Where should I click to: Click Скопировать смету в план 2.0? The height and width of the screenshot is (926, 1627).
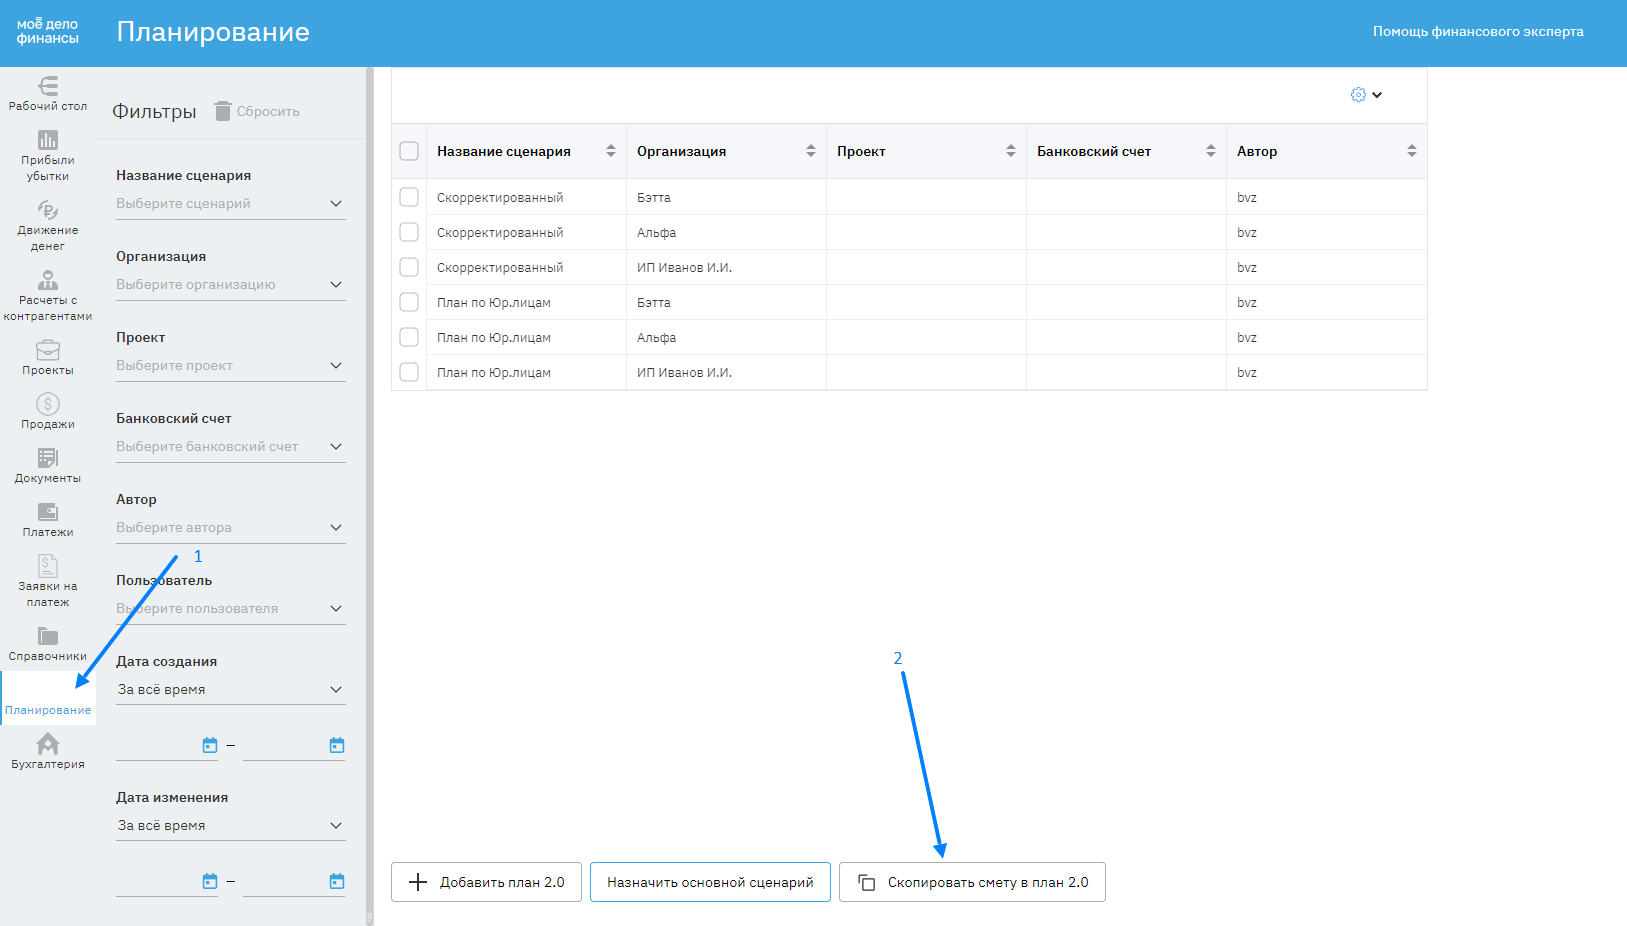click(972, 882)
